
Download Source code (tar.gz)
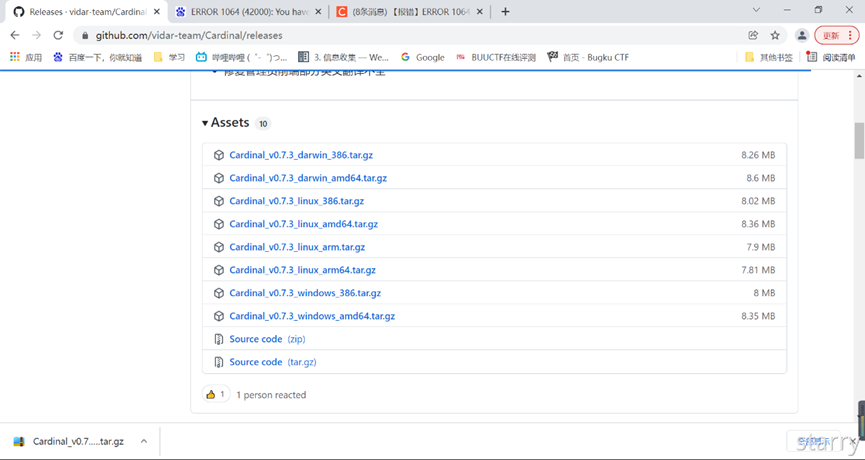(x=273, y=362)
